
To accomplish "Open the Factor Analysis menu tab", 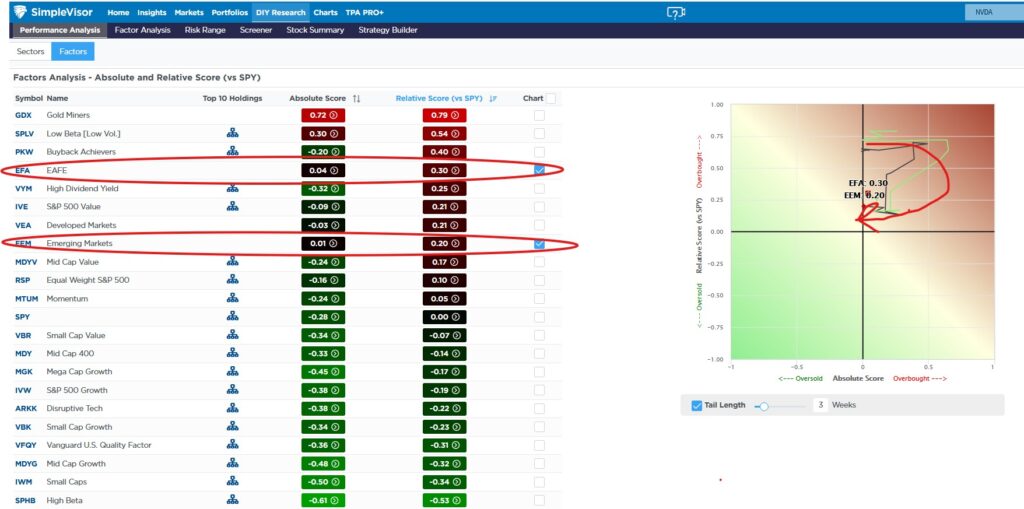I will point(142,30).
